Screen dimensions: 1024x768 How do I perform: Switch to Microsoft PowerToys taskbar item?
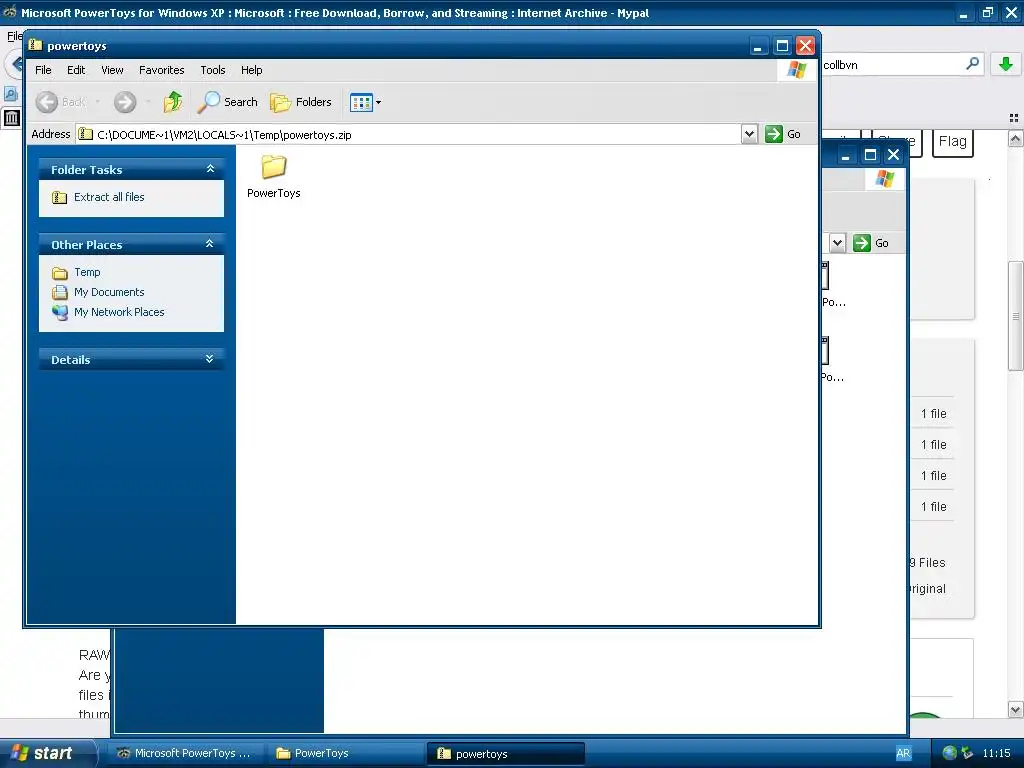pyautogui.click(x=186, y=753)
